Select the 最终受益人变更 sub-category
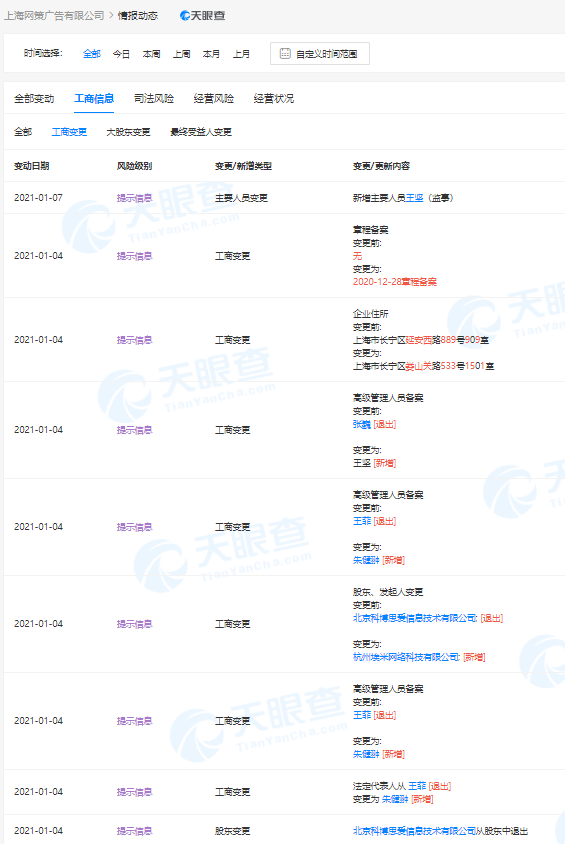This screenshot has width=565, height=844. (201, 132)
